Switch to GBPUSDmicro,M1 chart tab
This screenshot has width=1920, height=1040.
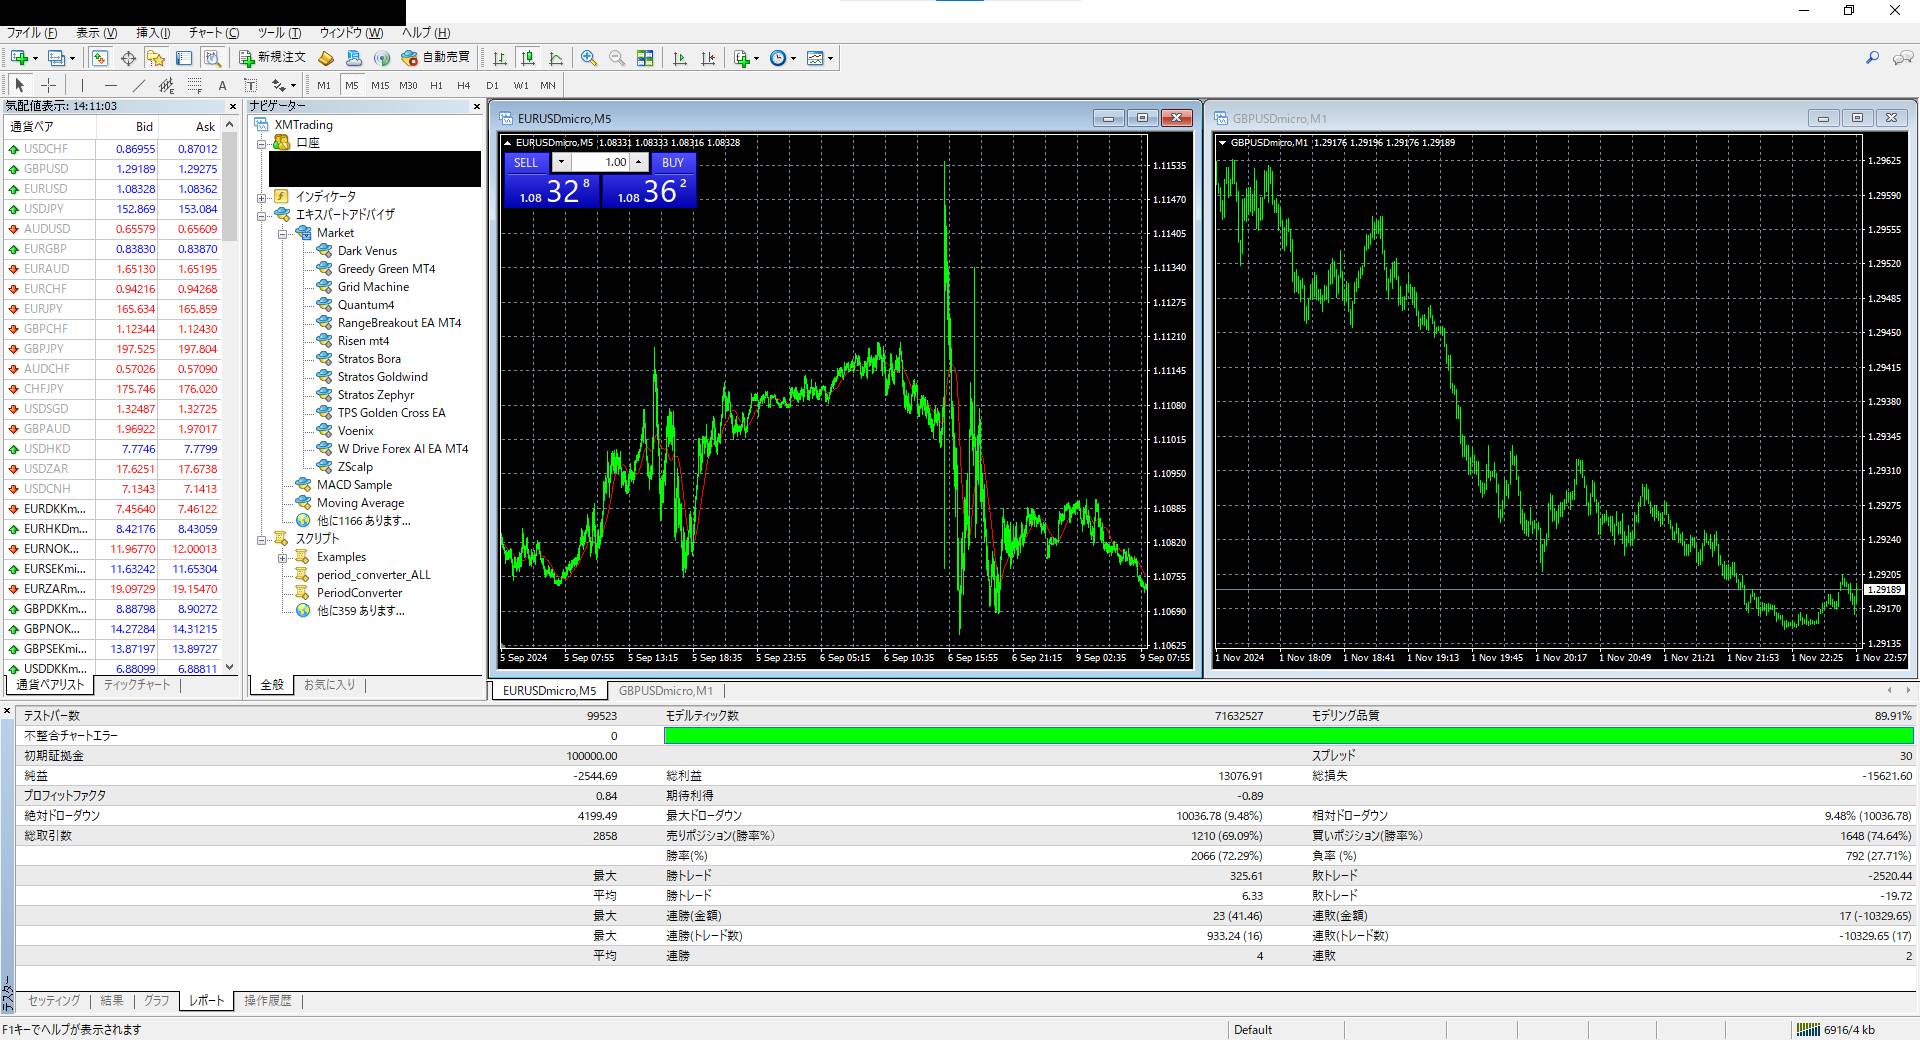(665, 691)
